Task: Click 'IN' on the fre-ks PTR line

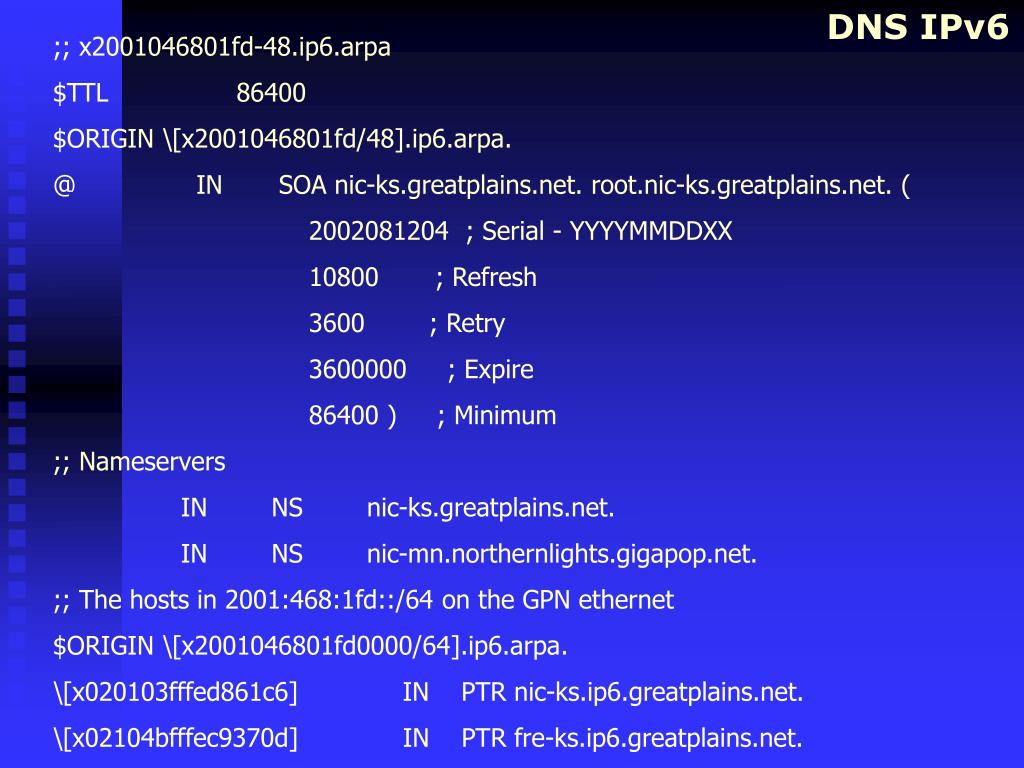Action: (x=415, y=739)
